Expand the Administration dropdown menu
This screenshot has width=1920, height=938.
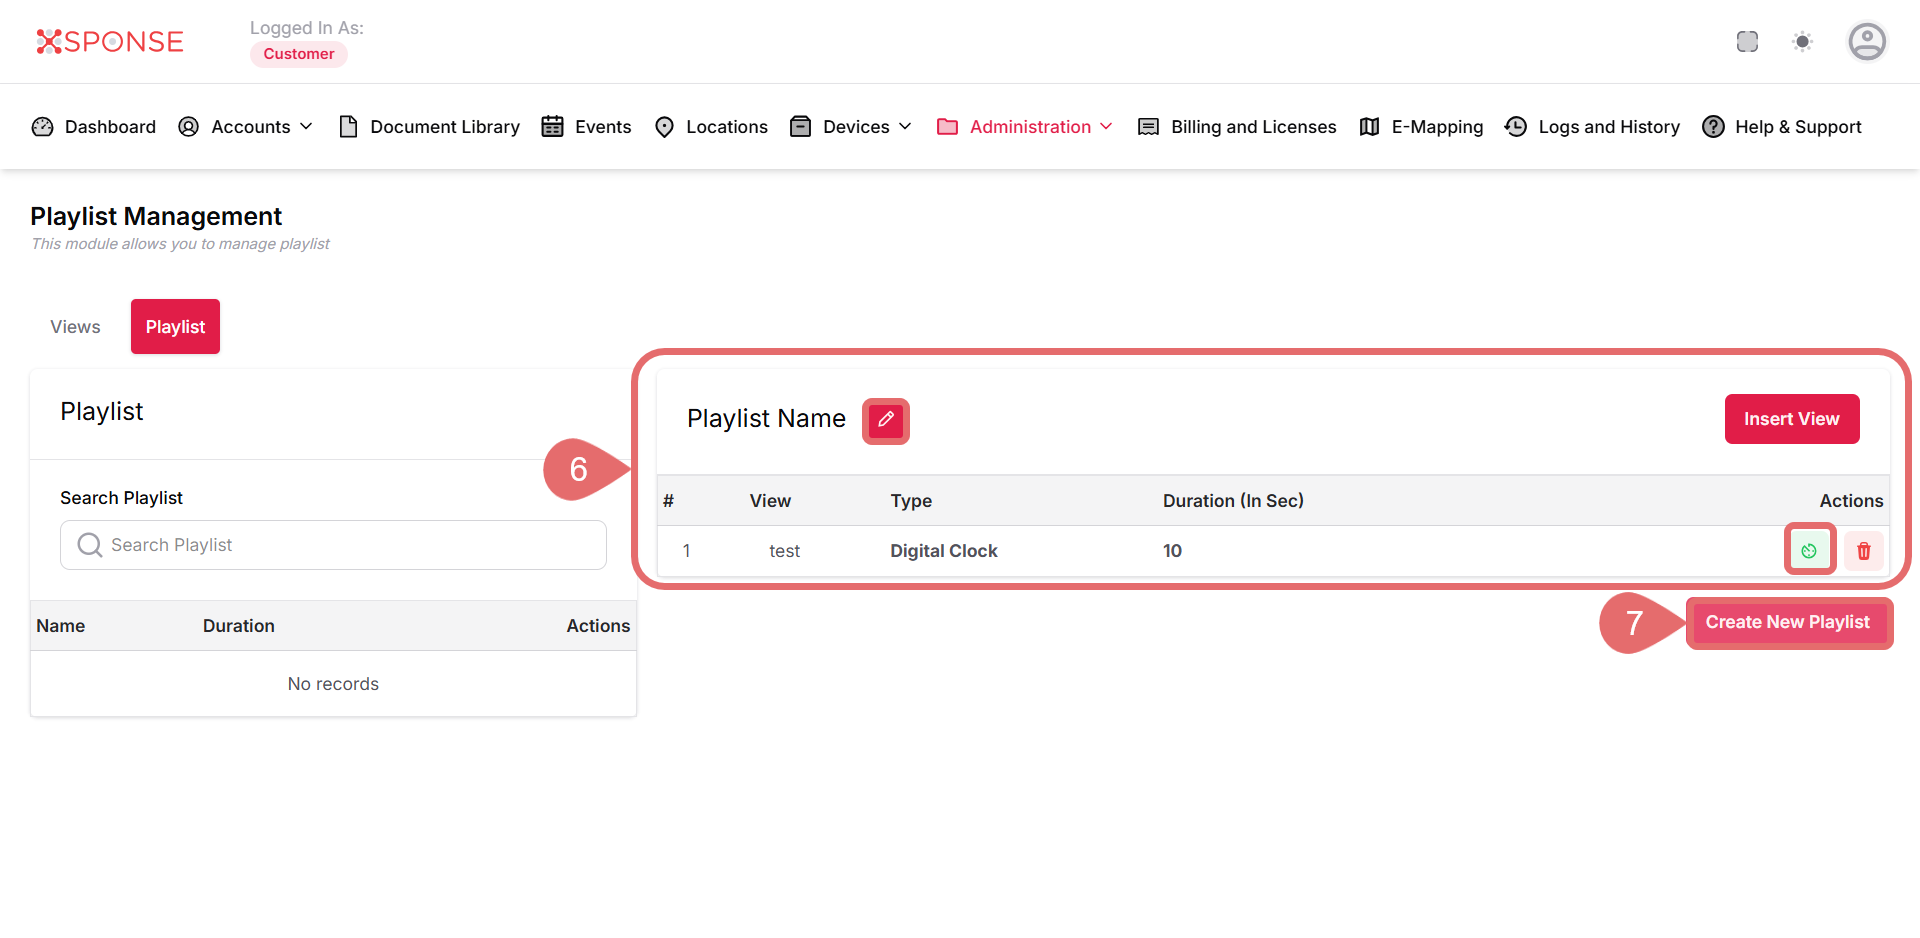[1025, 127]
